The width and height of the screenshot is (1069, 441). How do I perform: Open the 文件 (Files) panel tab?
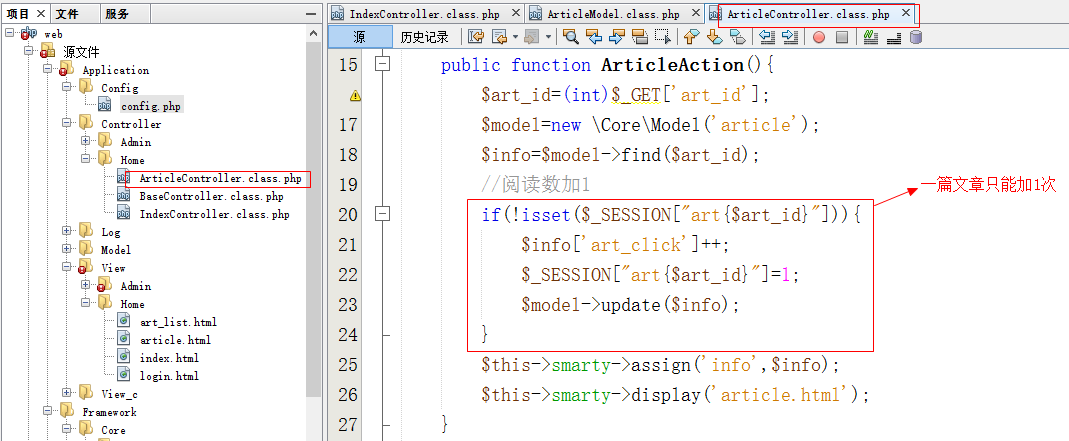pyautogui.click(x=67, y=14)
